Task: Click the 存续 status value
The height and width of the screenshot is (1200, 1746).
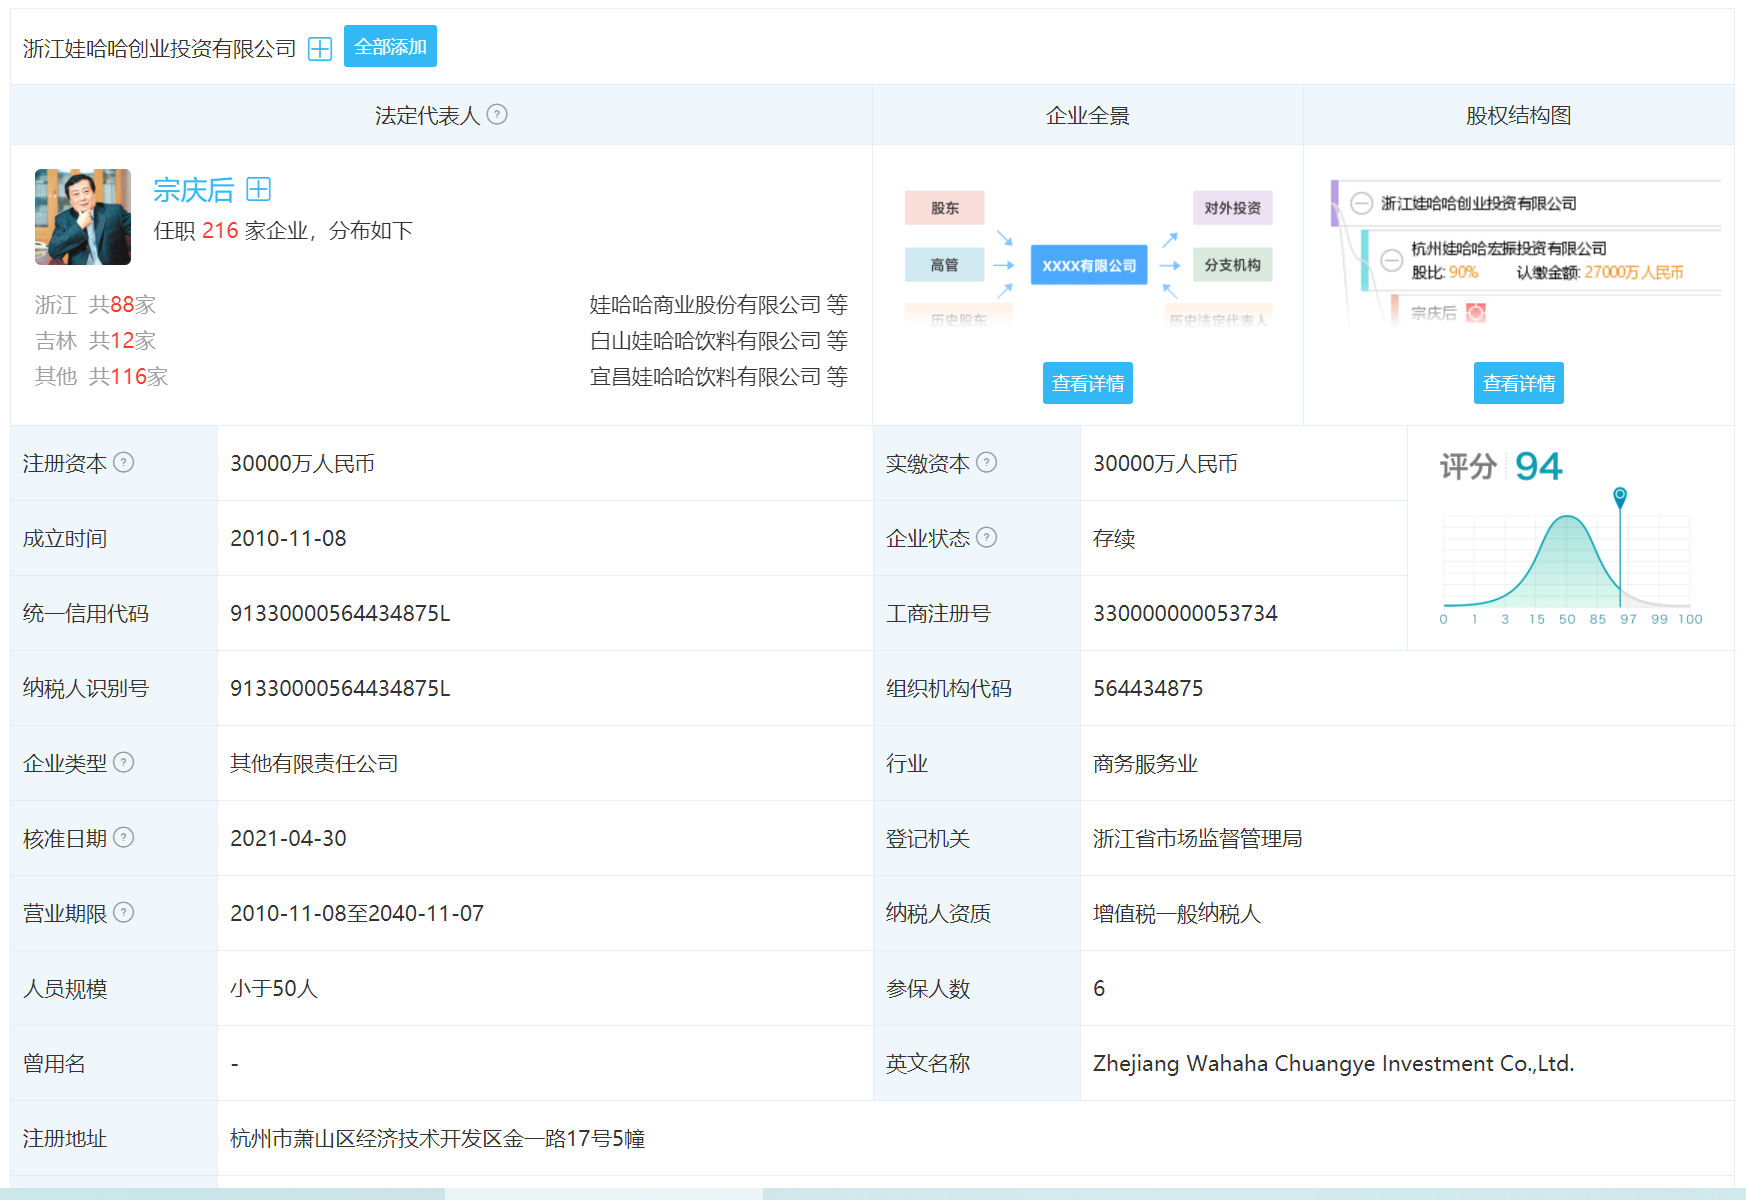Action: tap(1114, 538)
